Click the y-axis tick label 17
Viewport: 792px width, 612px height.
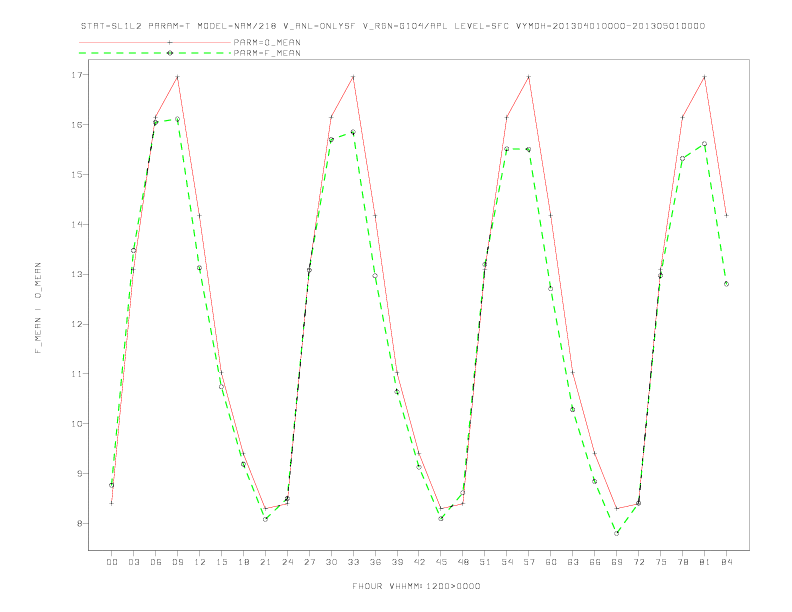coord(77,75)
